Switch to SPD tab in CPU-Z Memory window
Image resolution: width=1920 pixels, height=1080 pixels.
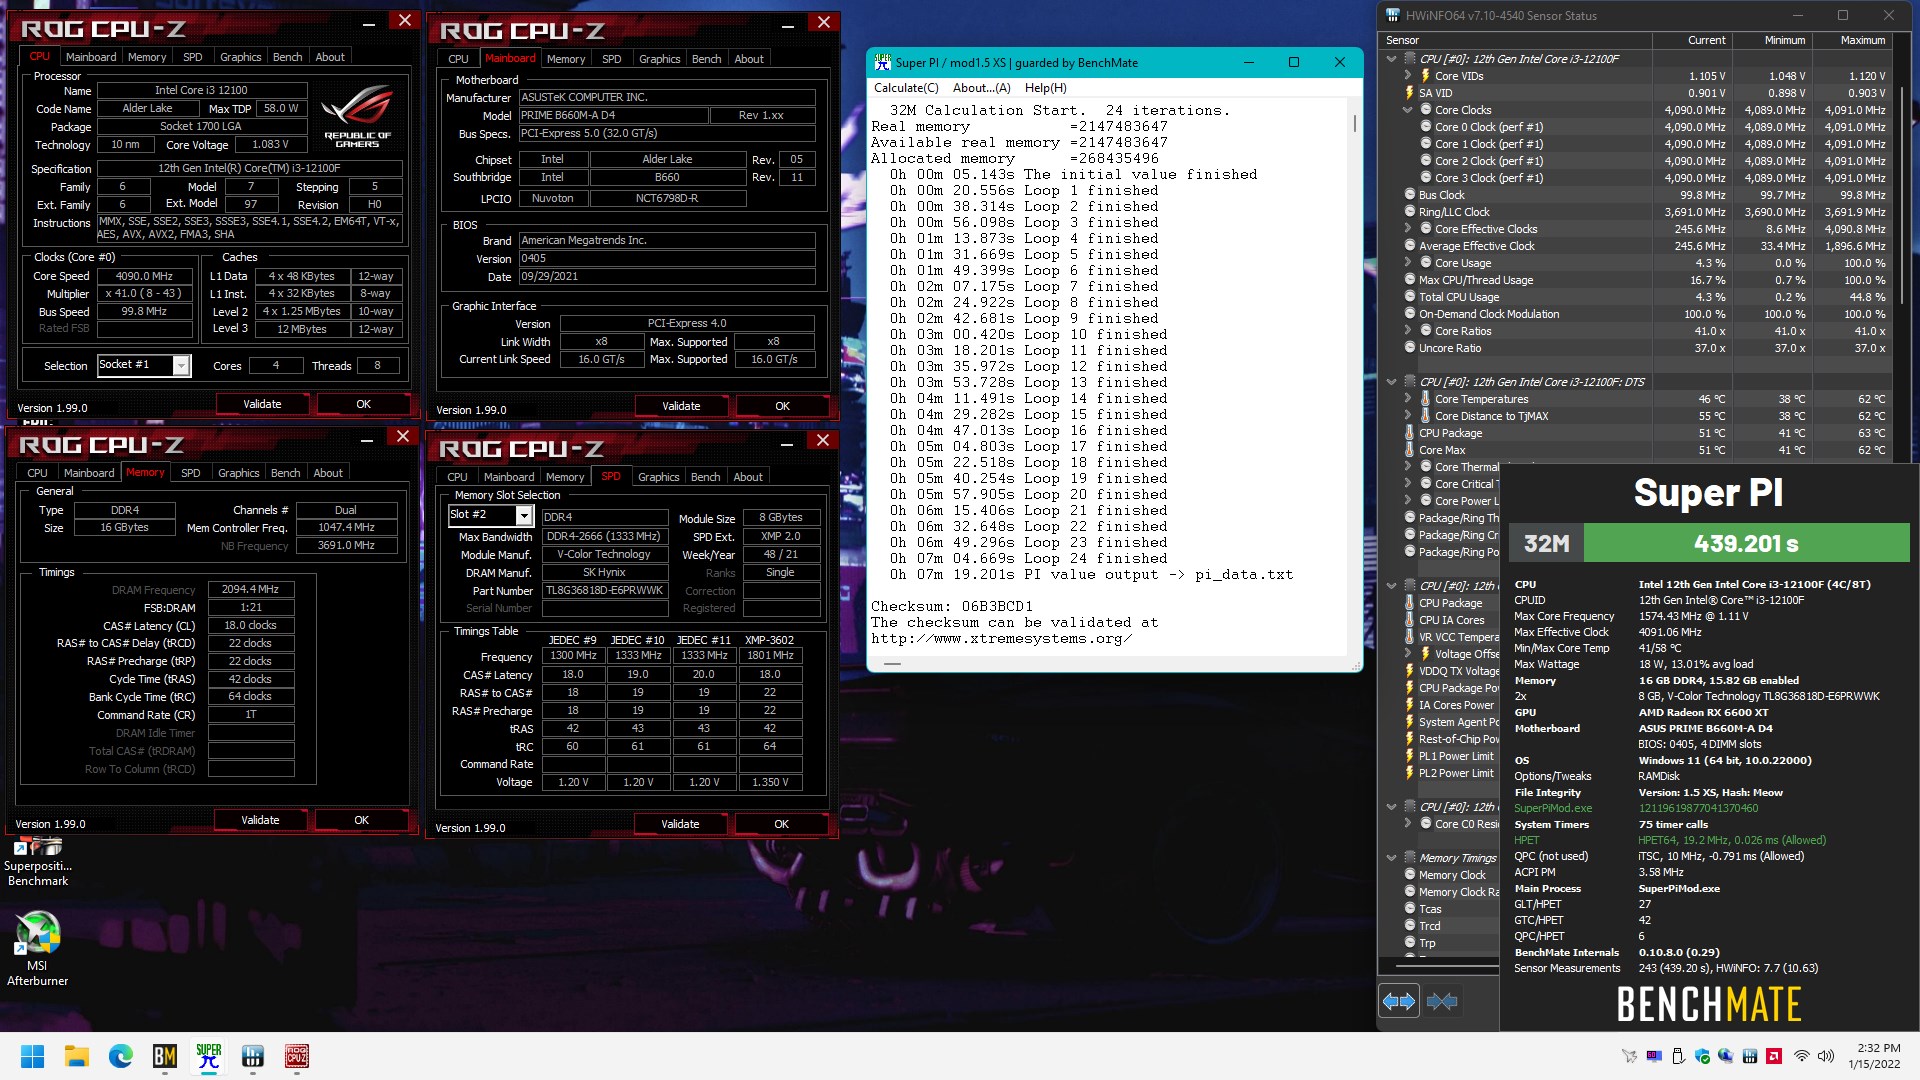pos(191,473)
